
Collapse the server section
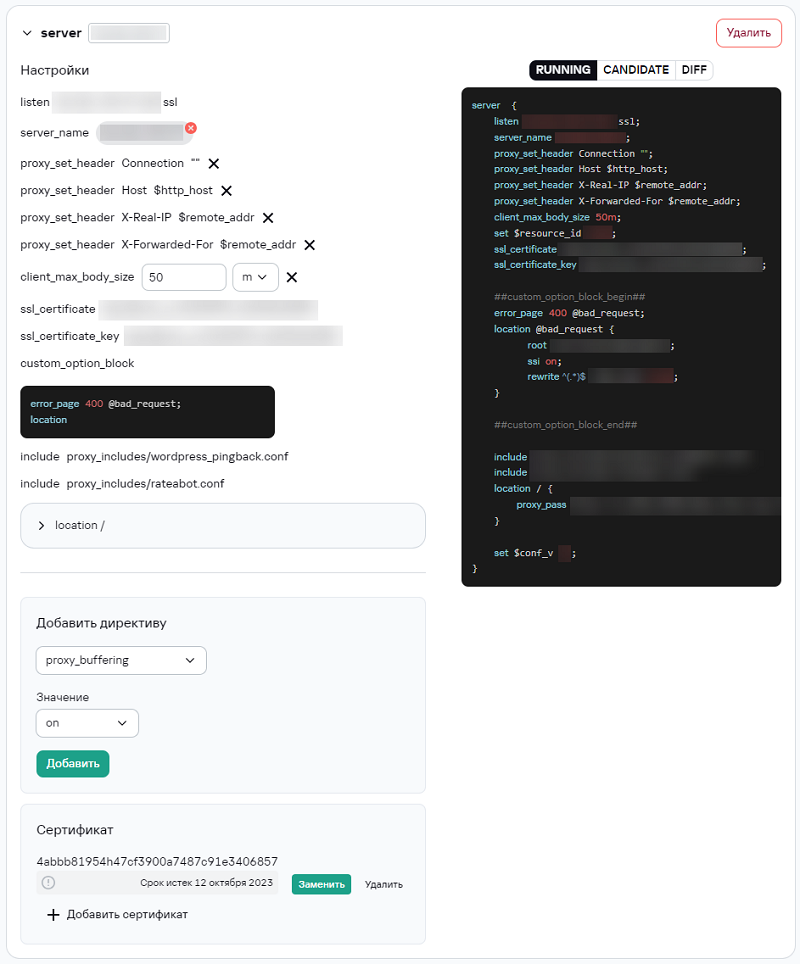pos(26,32)
